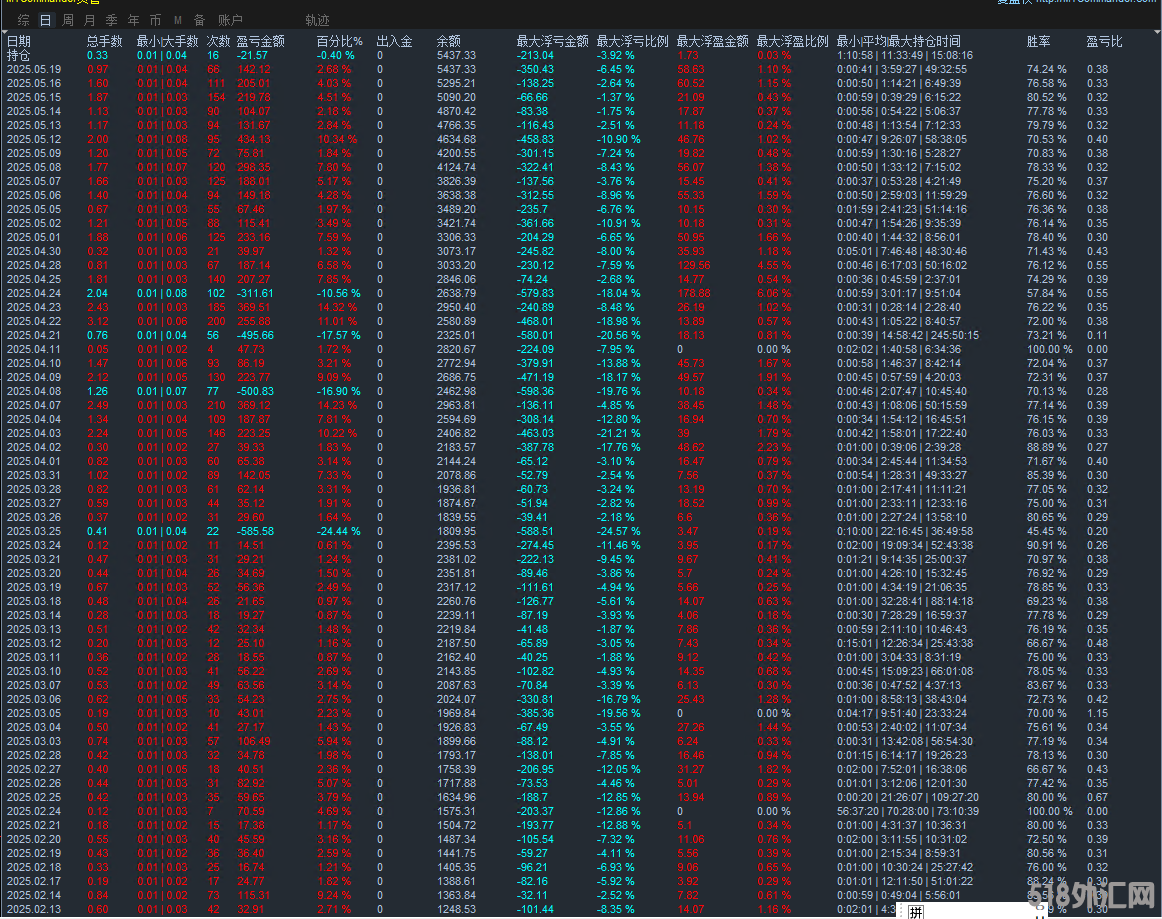This screenshot has width=1162, height=919.
Task: Open the 币 currency tab
Action: tap(155, 20)
